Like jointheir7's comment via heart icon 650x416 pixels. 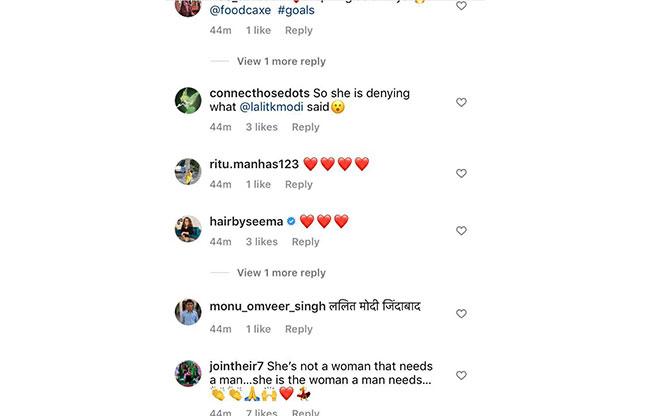pos(461,375)
